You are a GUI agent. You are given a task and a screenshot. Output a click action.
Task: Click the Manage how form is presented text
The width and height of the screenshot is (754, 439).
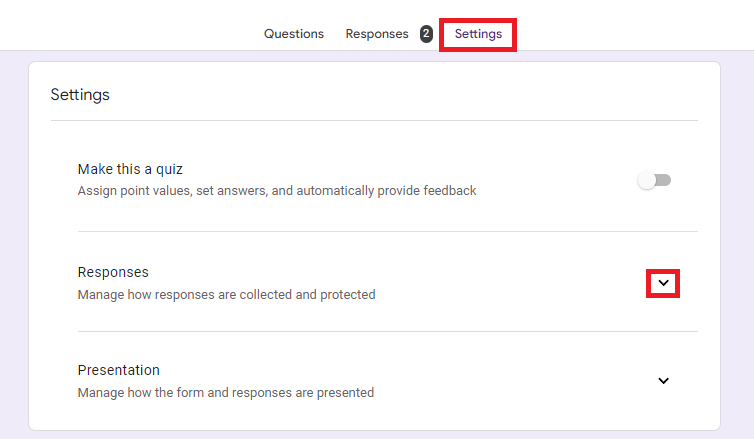point(225,392)
